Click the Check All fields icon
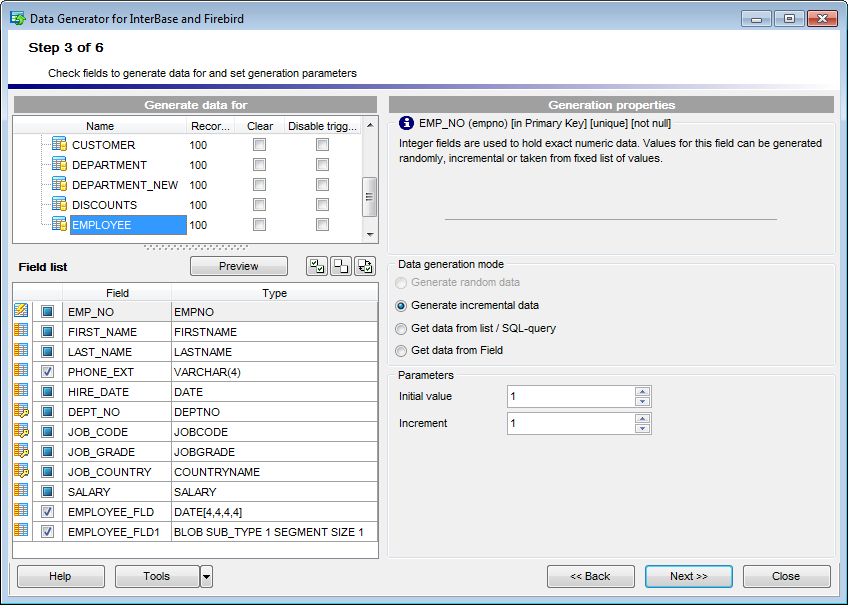The image size is (848, 605). (316, 266)
